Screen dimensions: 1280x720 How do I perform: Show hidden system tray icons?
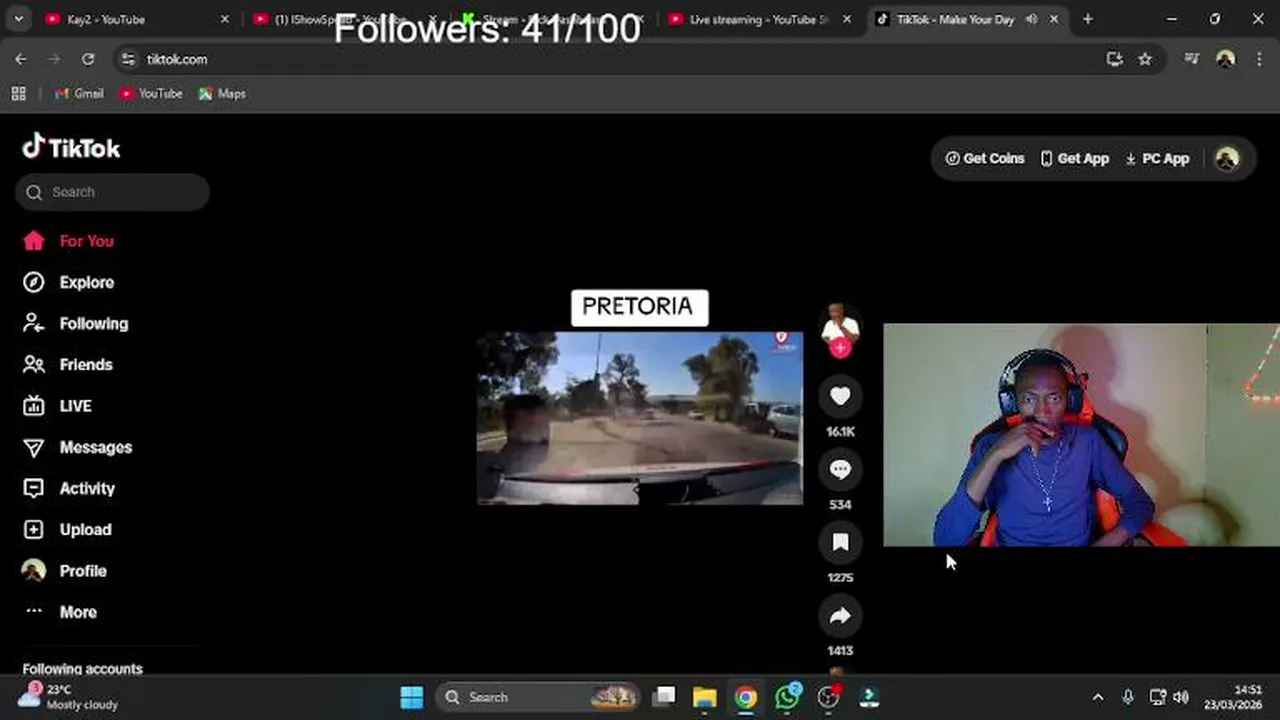[1098, 697]
